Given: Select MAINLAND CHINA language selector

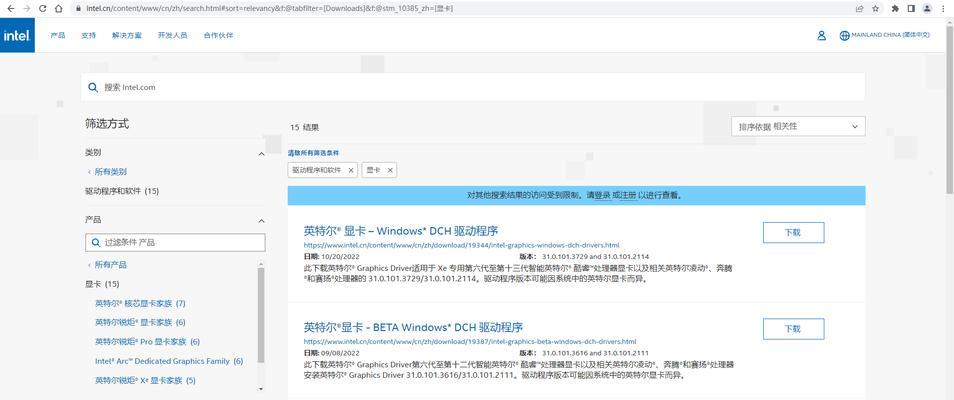Looking at the screenshot, I should [890, 35].
